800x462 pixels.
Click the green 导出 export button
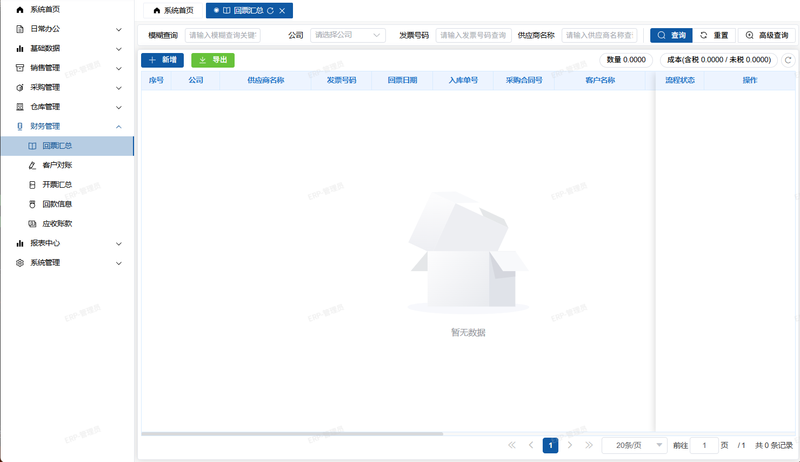click(x=213, y=60)
